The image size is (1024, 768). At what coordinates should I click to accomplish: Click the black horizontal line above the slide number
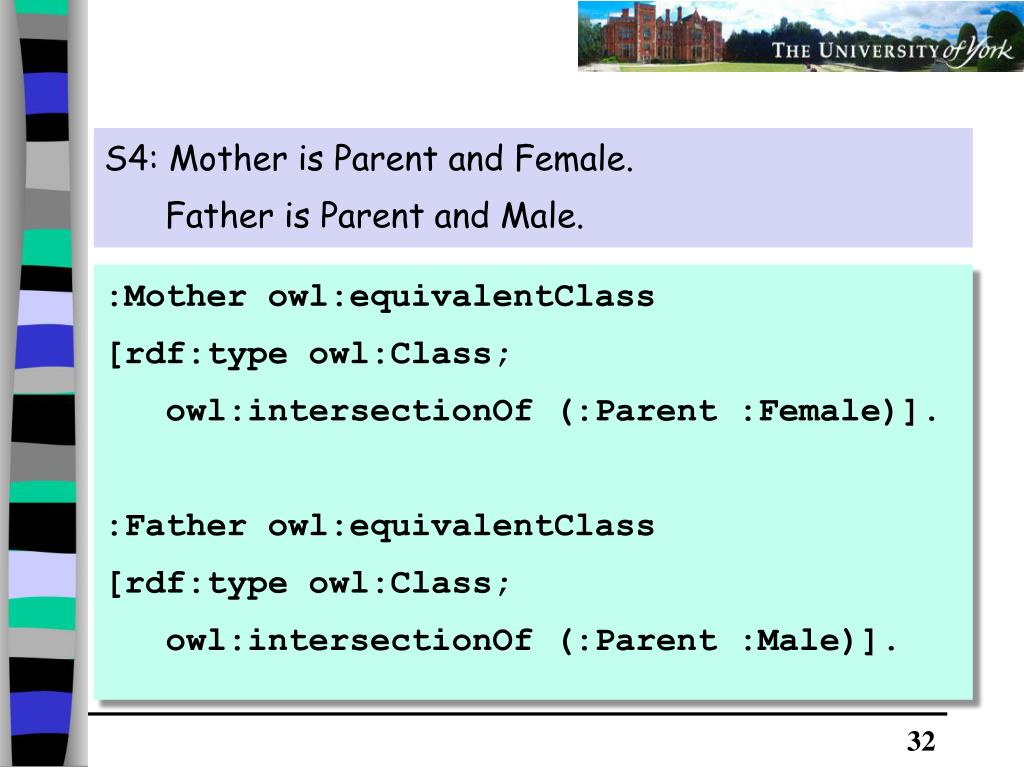[x=517, y=714]
